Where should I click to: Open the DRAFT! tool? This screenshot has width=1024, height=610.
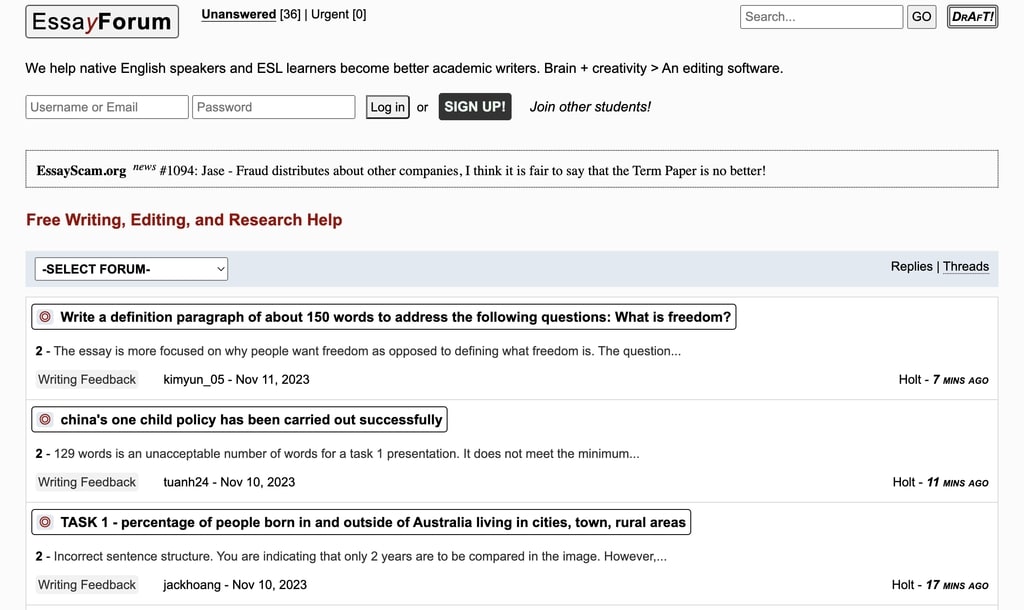coord(971,16)
